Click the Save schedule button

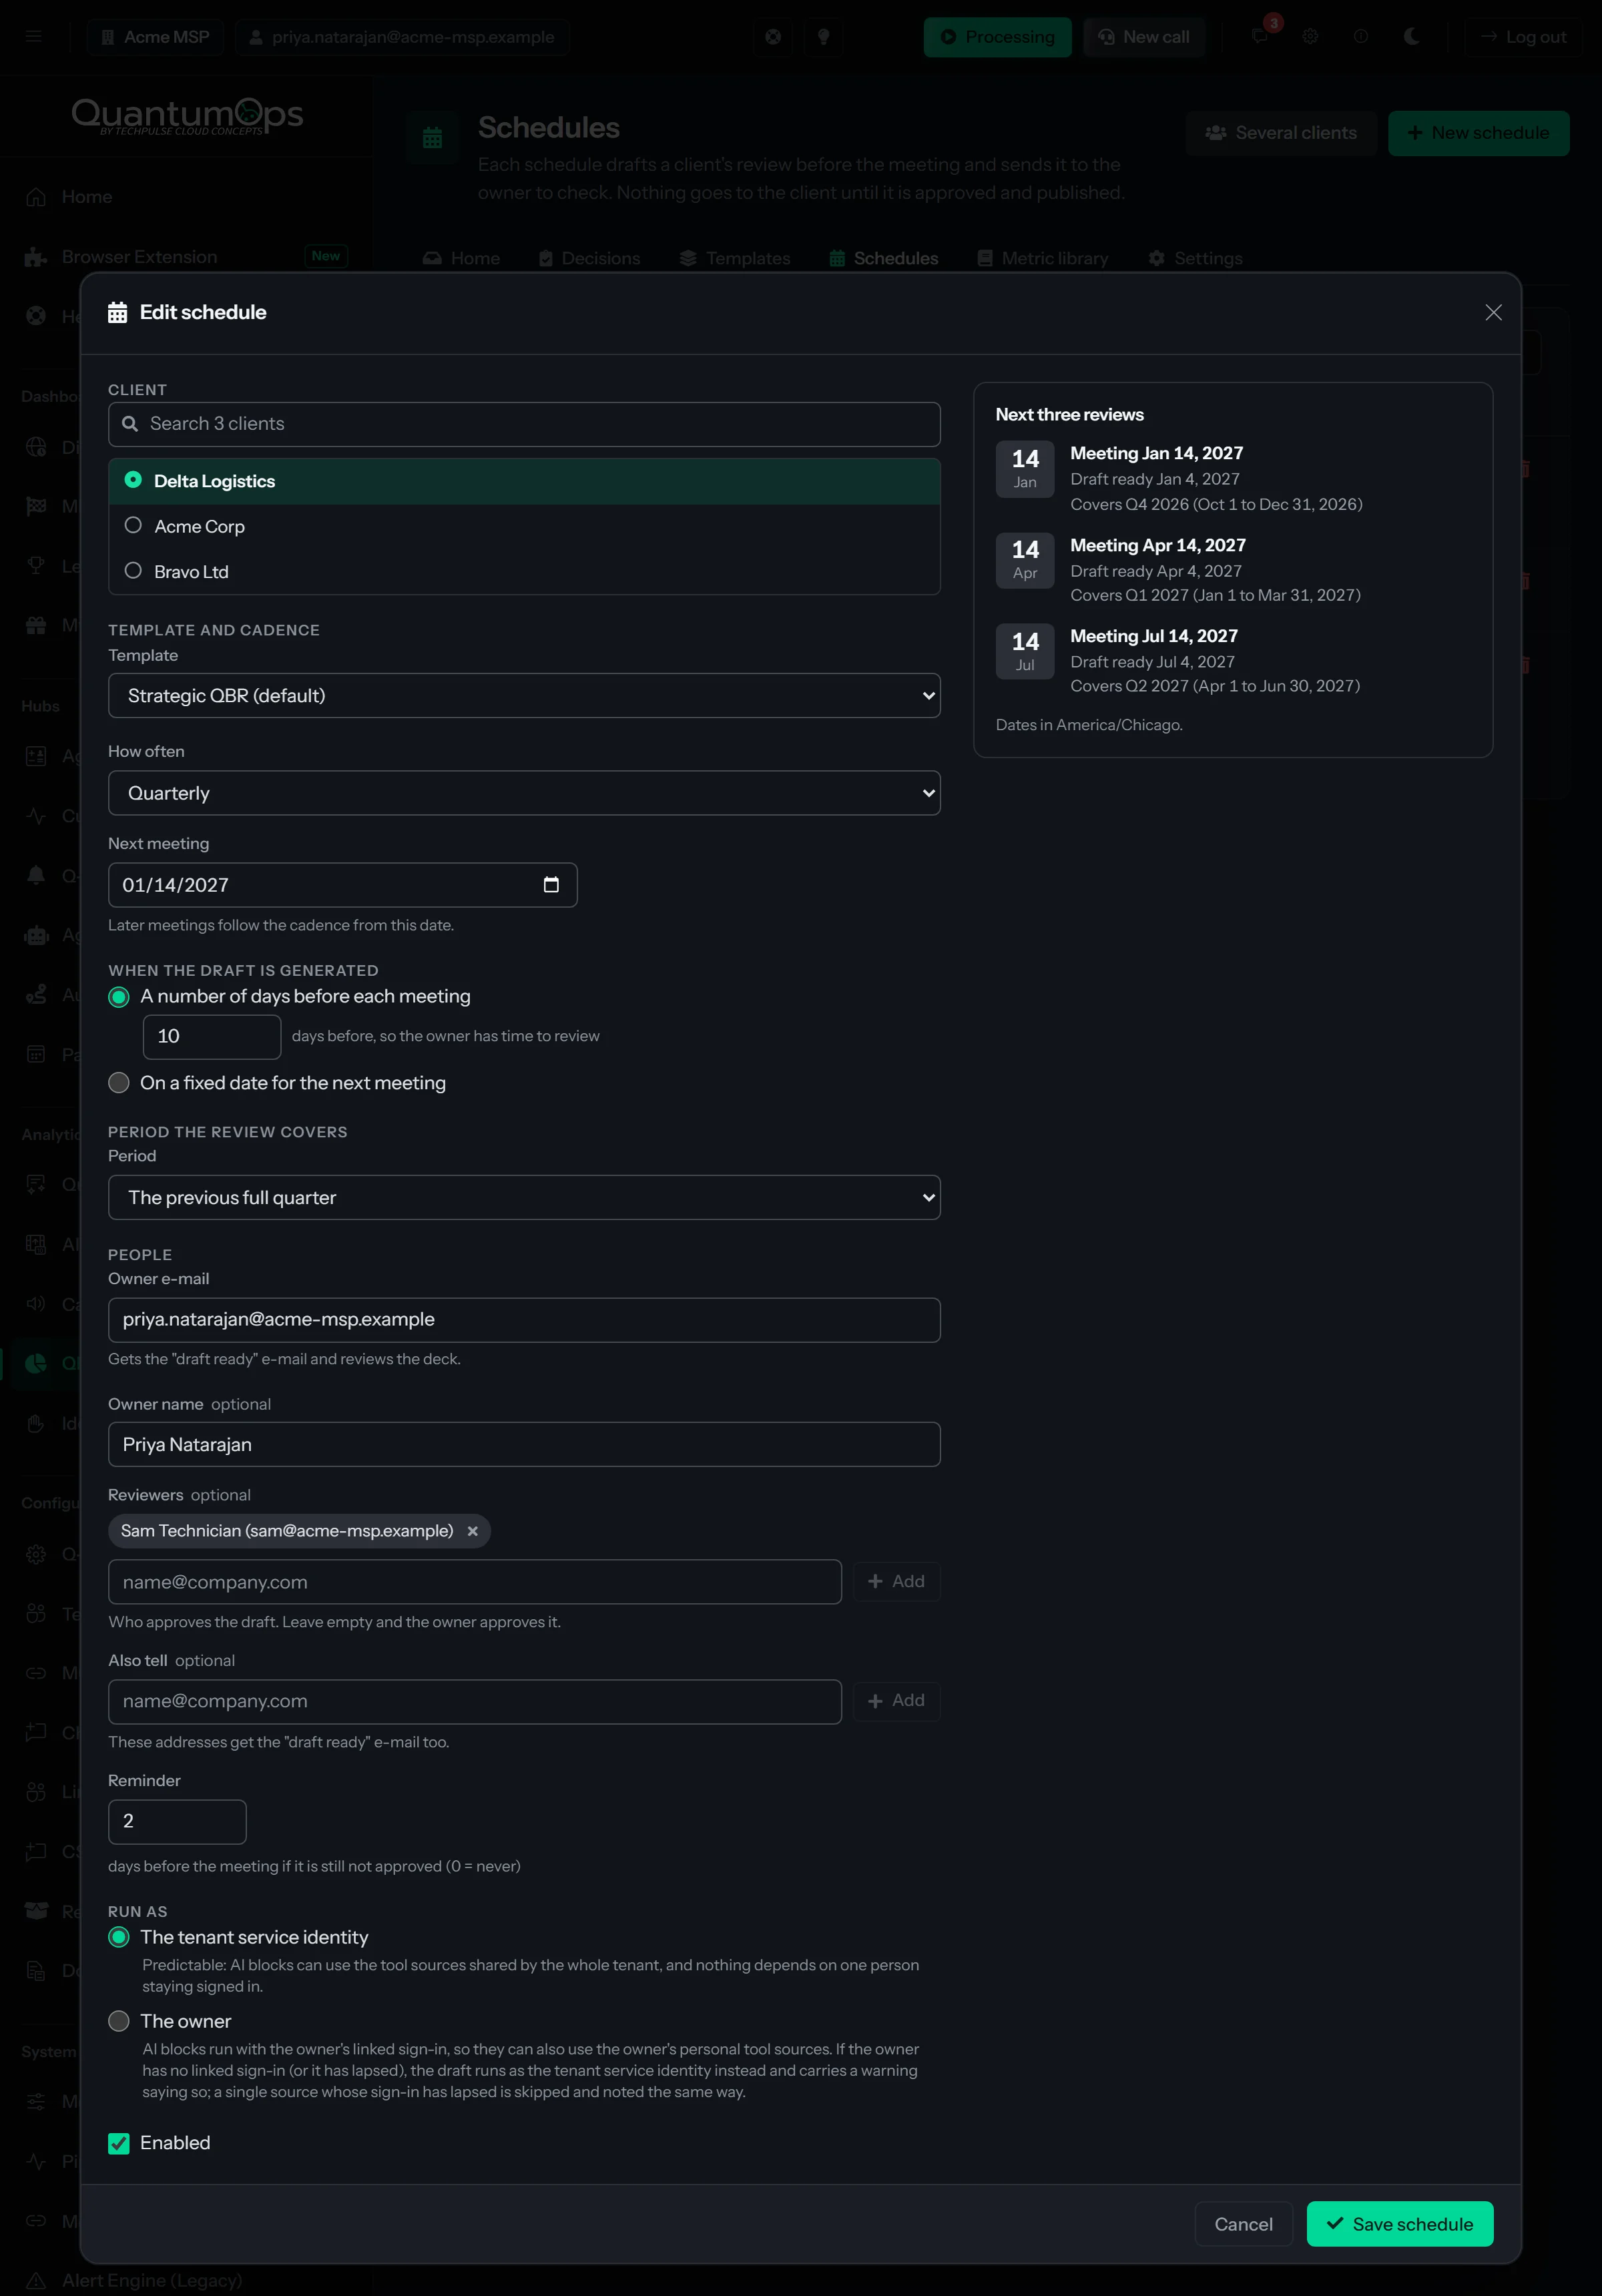click(x=1399, y=2224)
